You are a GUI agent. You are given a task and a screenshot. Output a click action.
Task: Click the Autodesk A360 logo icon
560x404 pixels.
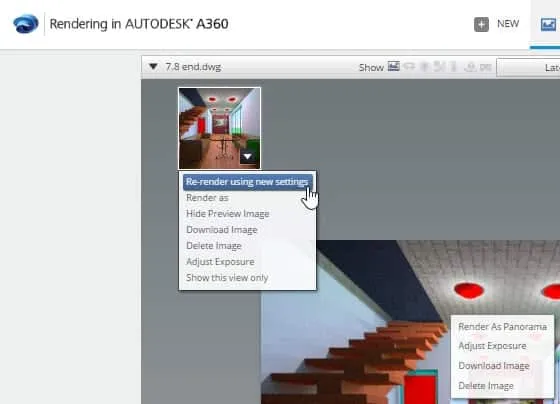pyautogui.click(x=26, y=24)
